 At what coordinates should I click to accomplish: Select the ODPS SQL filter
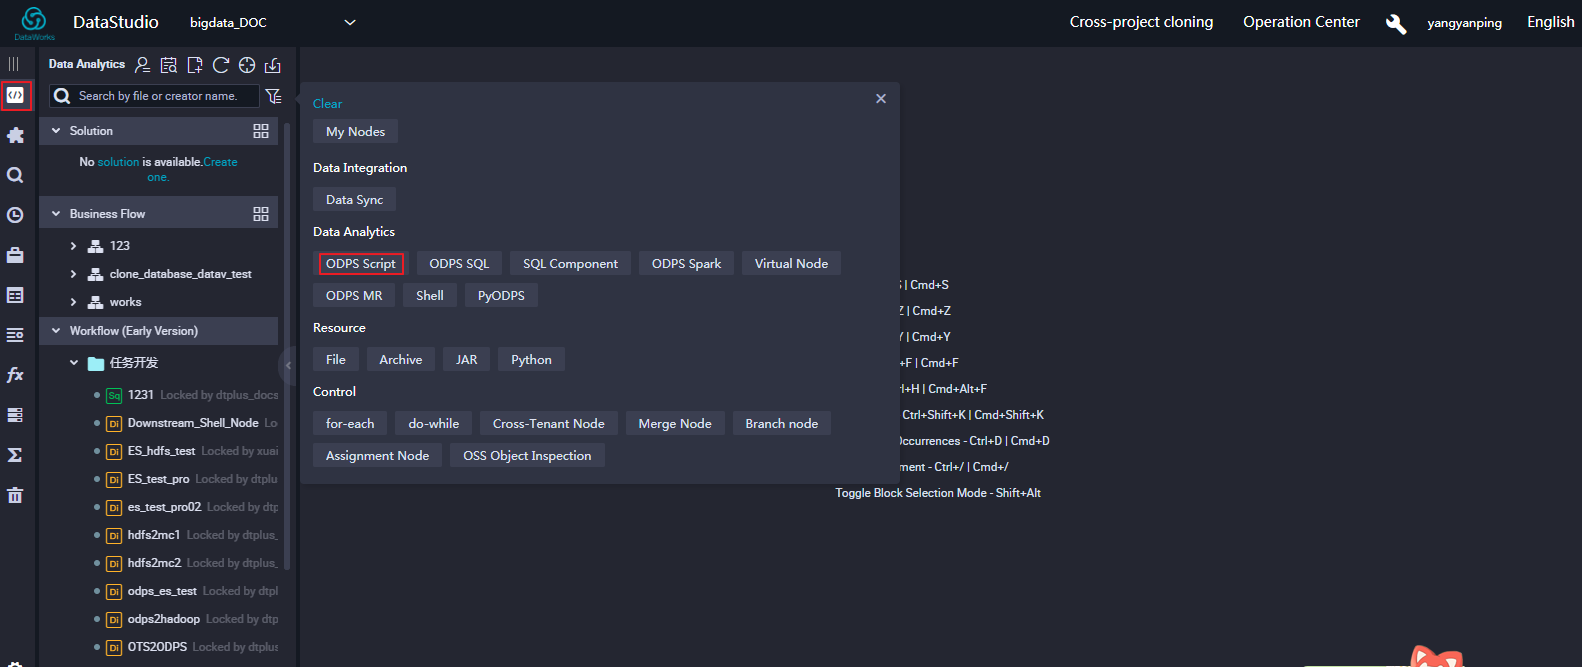[459, 264]
